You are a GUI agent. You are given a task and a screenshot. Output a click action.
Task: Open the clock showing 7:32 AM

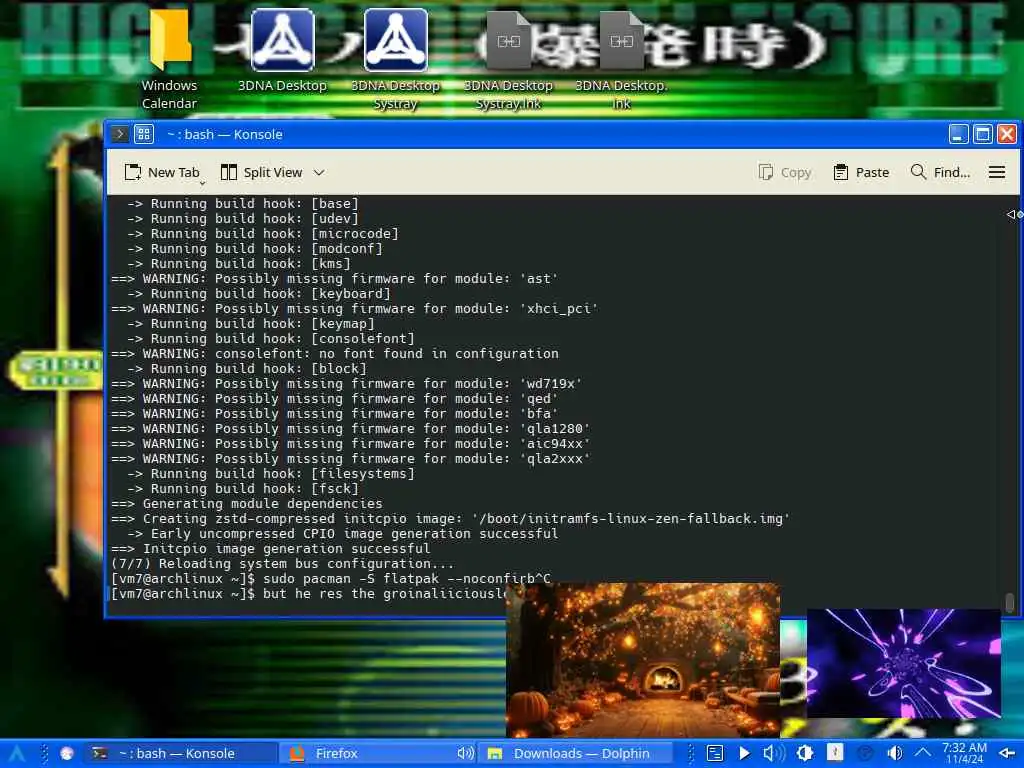point(964,753)
